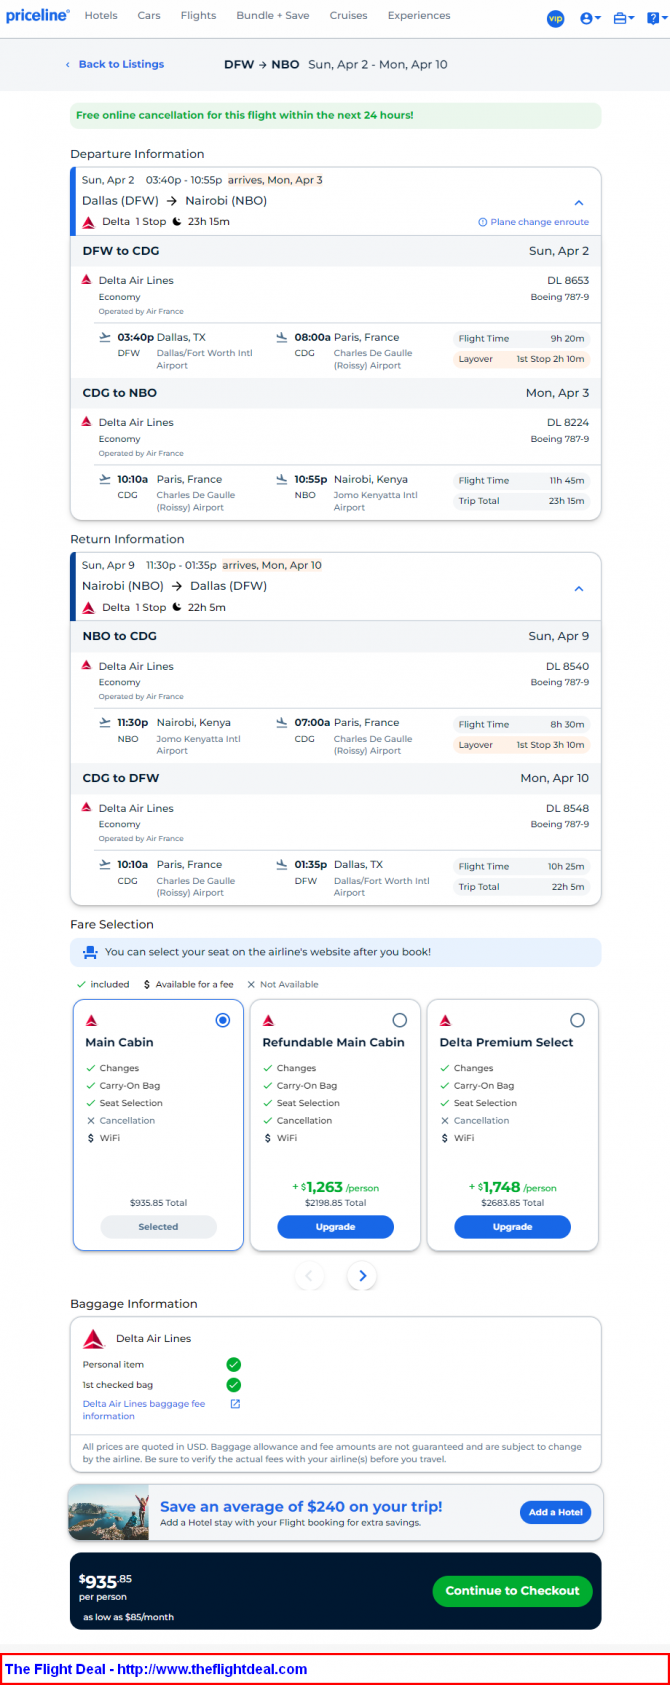The image size is (670, 1685).
Task: Click the moon overnight icon by 23h 15m
Action: (177, 222)
